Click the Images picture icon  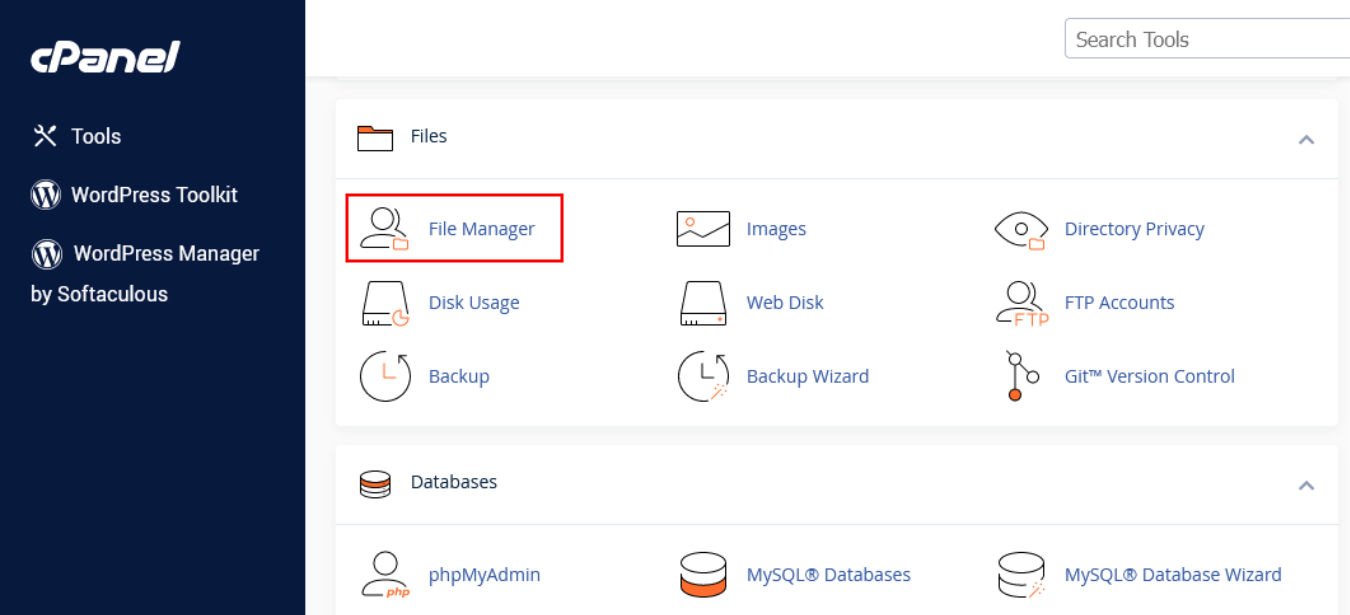pos(703,229)
